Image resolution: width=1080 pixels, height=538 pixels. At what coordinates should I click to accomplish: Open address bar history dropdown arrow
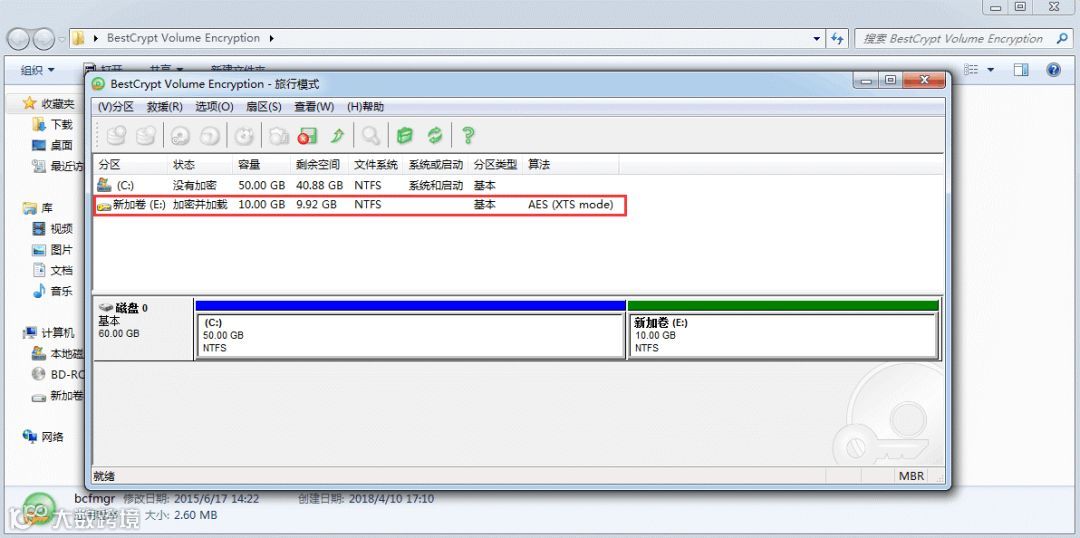tap(817, 39)
